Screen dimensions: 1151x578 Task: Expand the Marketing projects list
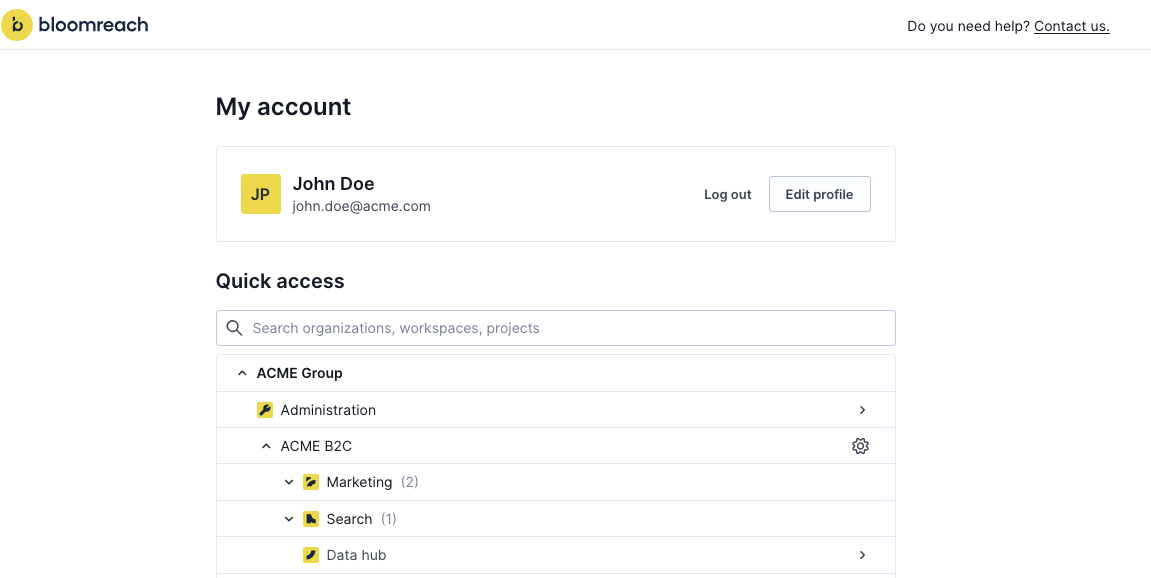pos(288,482)
